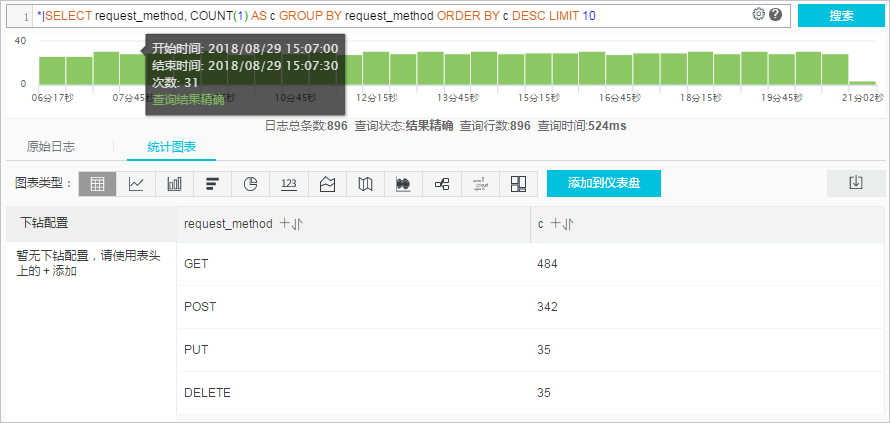The image size is (890, 423).
Task: Select the treemap chart type
Action: click(x=519, y=184)
